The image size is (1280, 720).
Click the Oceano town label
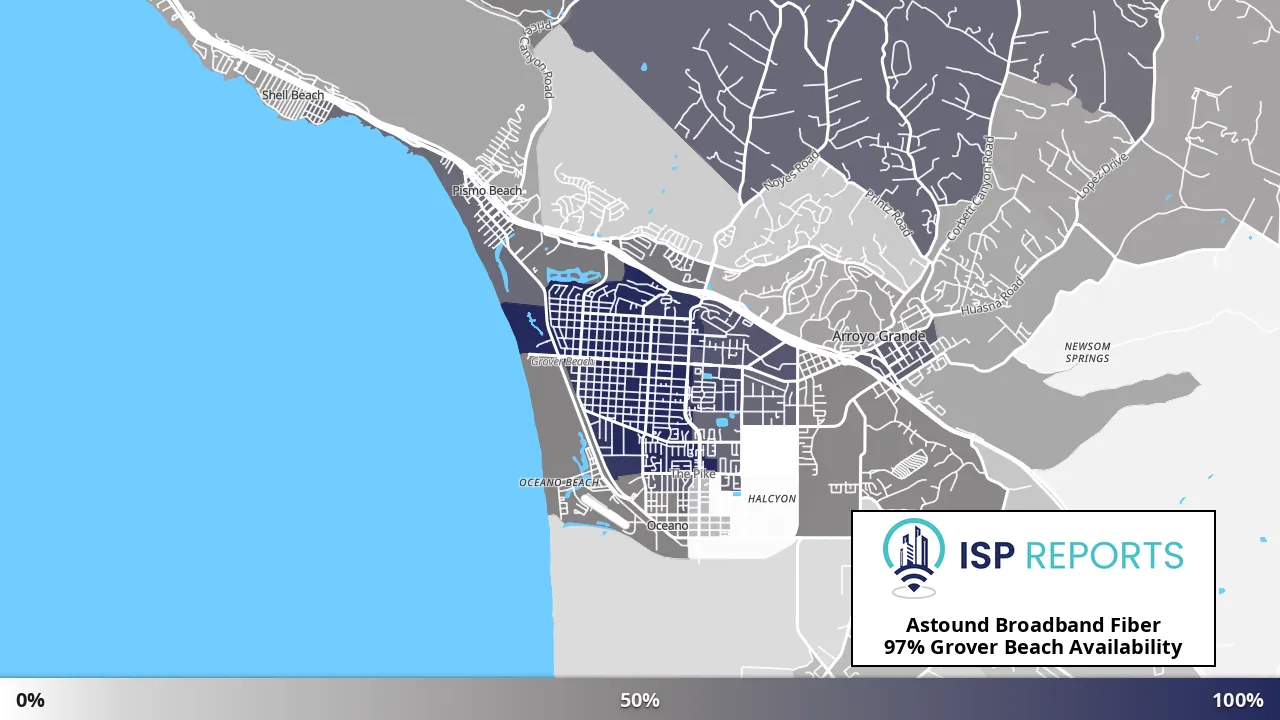667,526
